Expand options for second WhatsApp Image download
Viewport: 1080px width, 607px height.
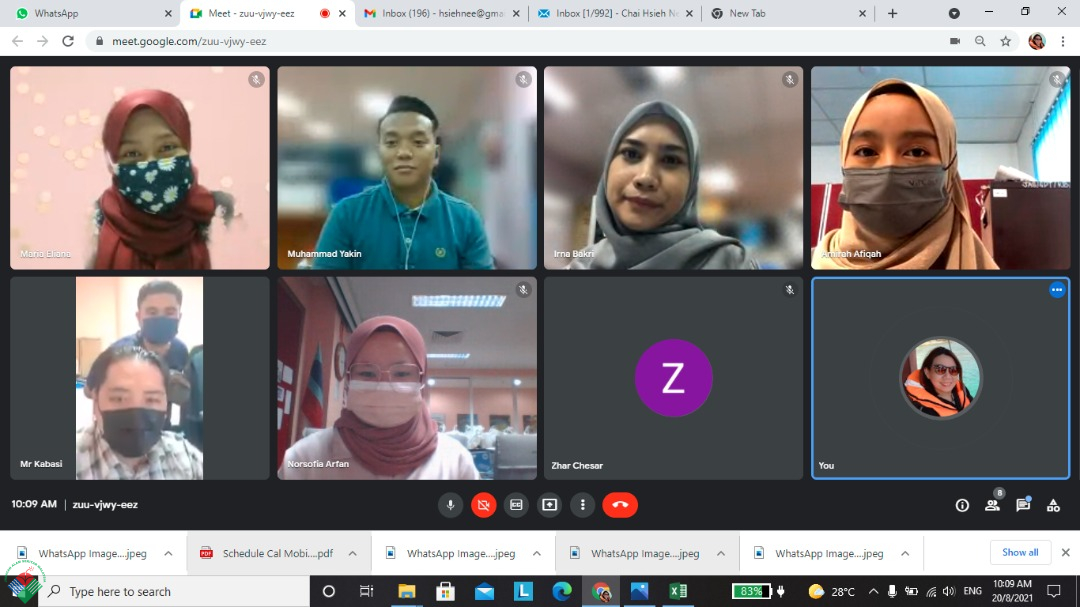pos(537,553)
